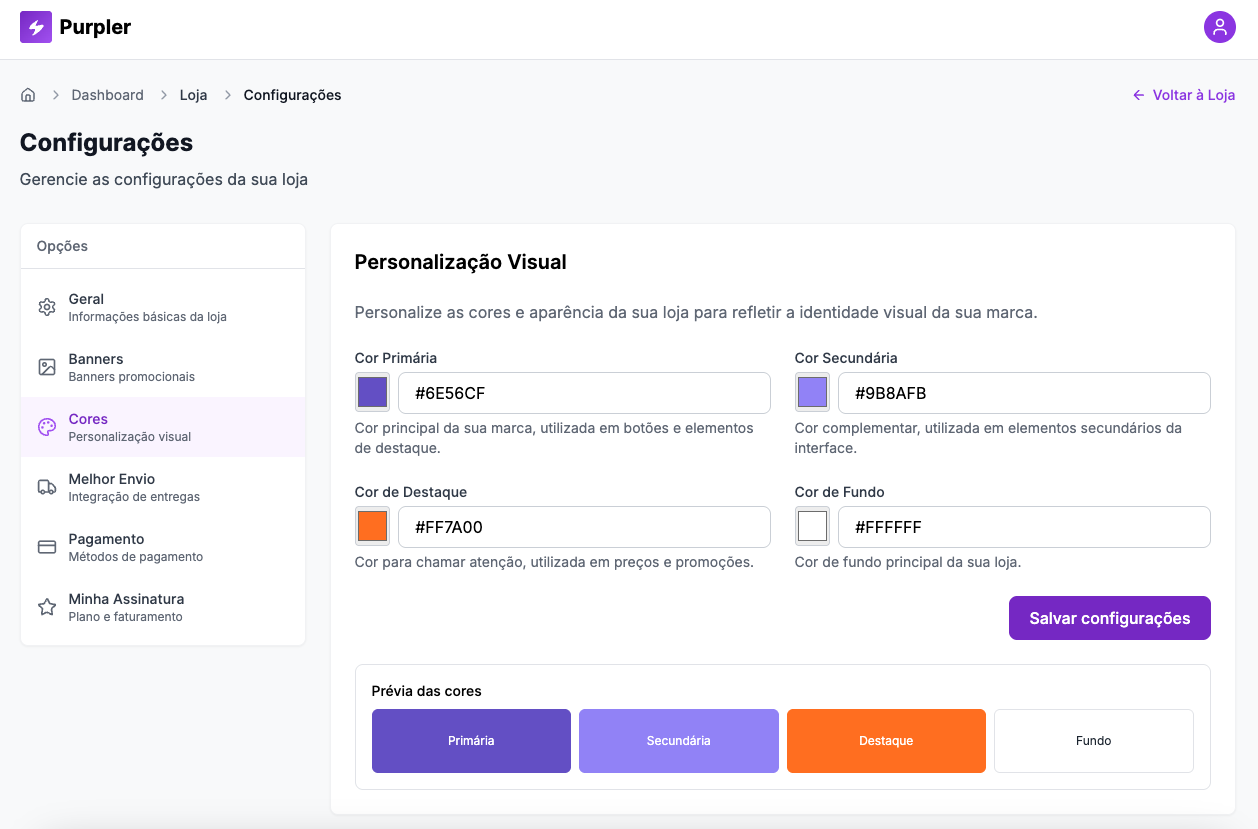Click the Purpler lightning bolt logo

coord(34,27)
